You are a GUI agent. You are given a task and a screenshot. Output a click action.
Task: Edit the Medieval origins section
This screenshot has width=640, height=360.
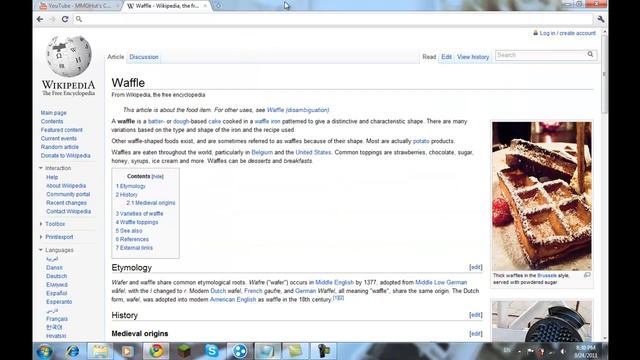coord(476,333)
